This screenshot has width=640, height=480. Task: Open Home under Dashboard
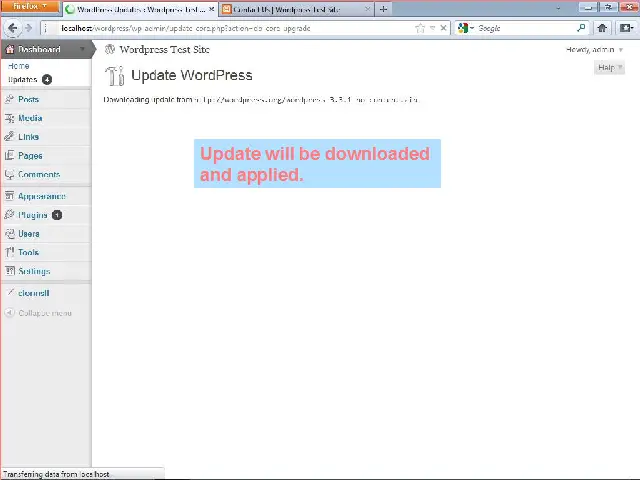click(18, 66)
